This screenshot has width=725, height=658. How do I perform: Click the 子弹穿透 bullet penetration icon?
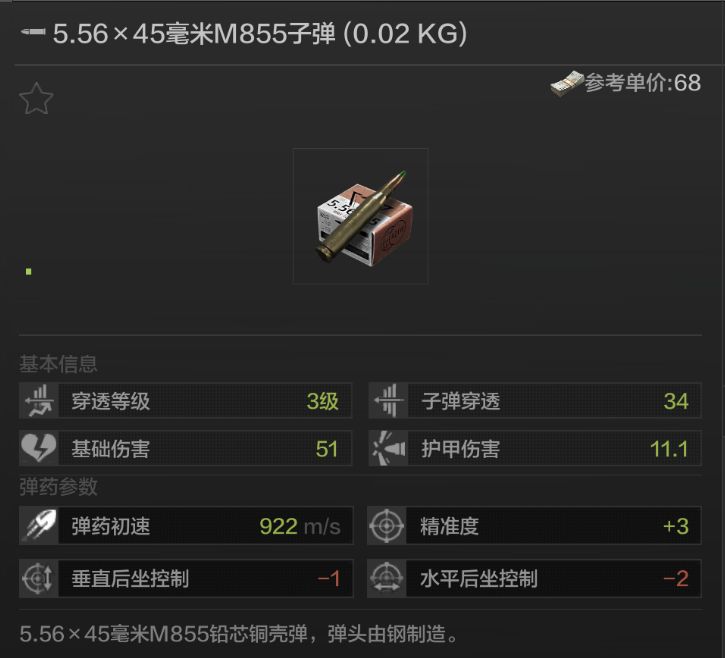[388, 400]
